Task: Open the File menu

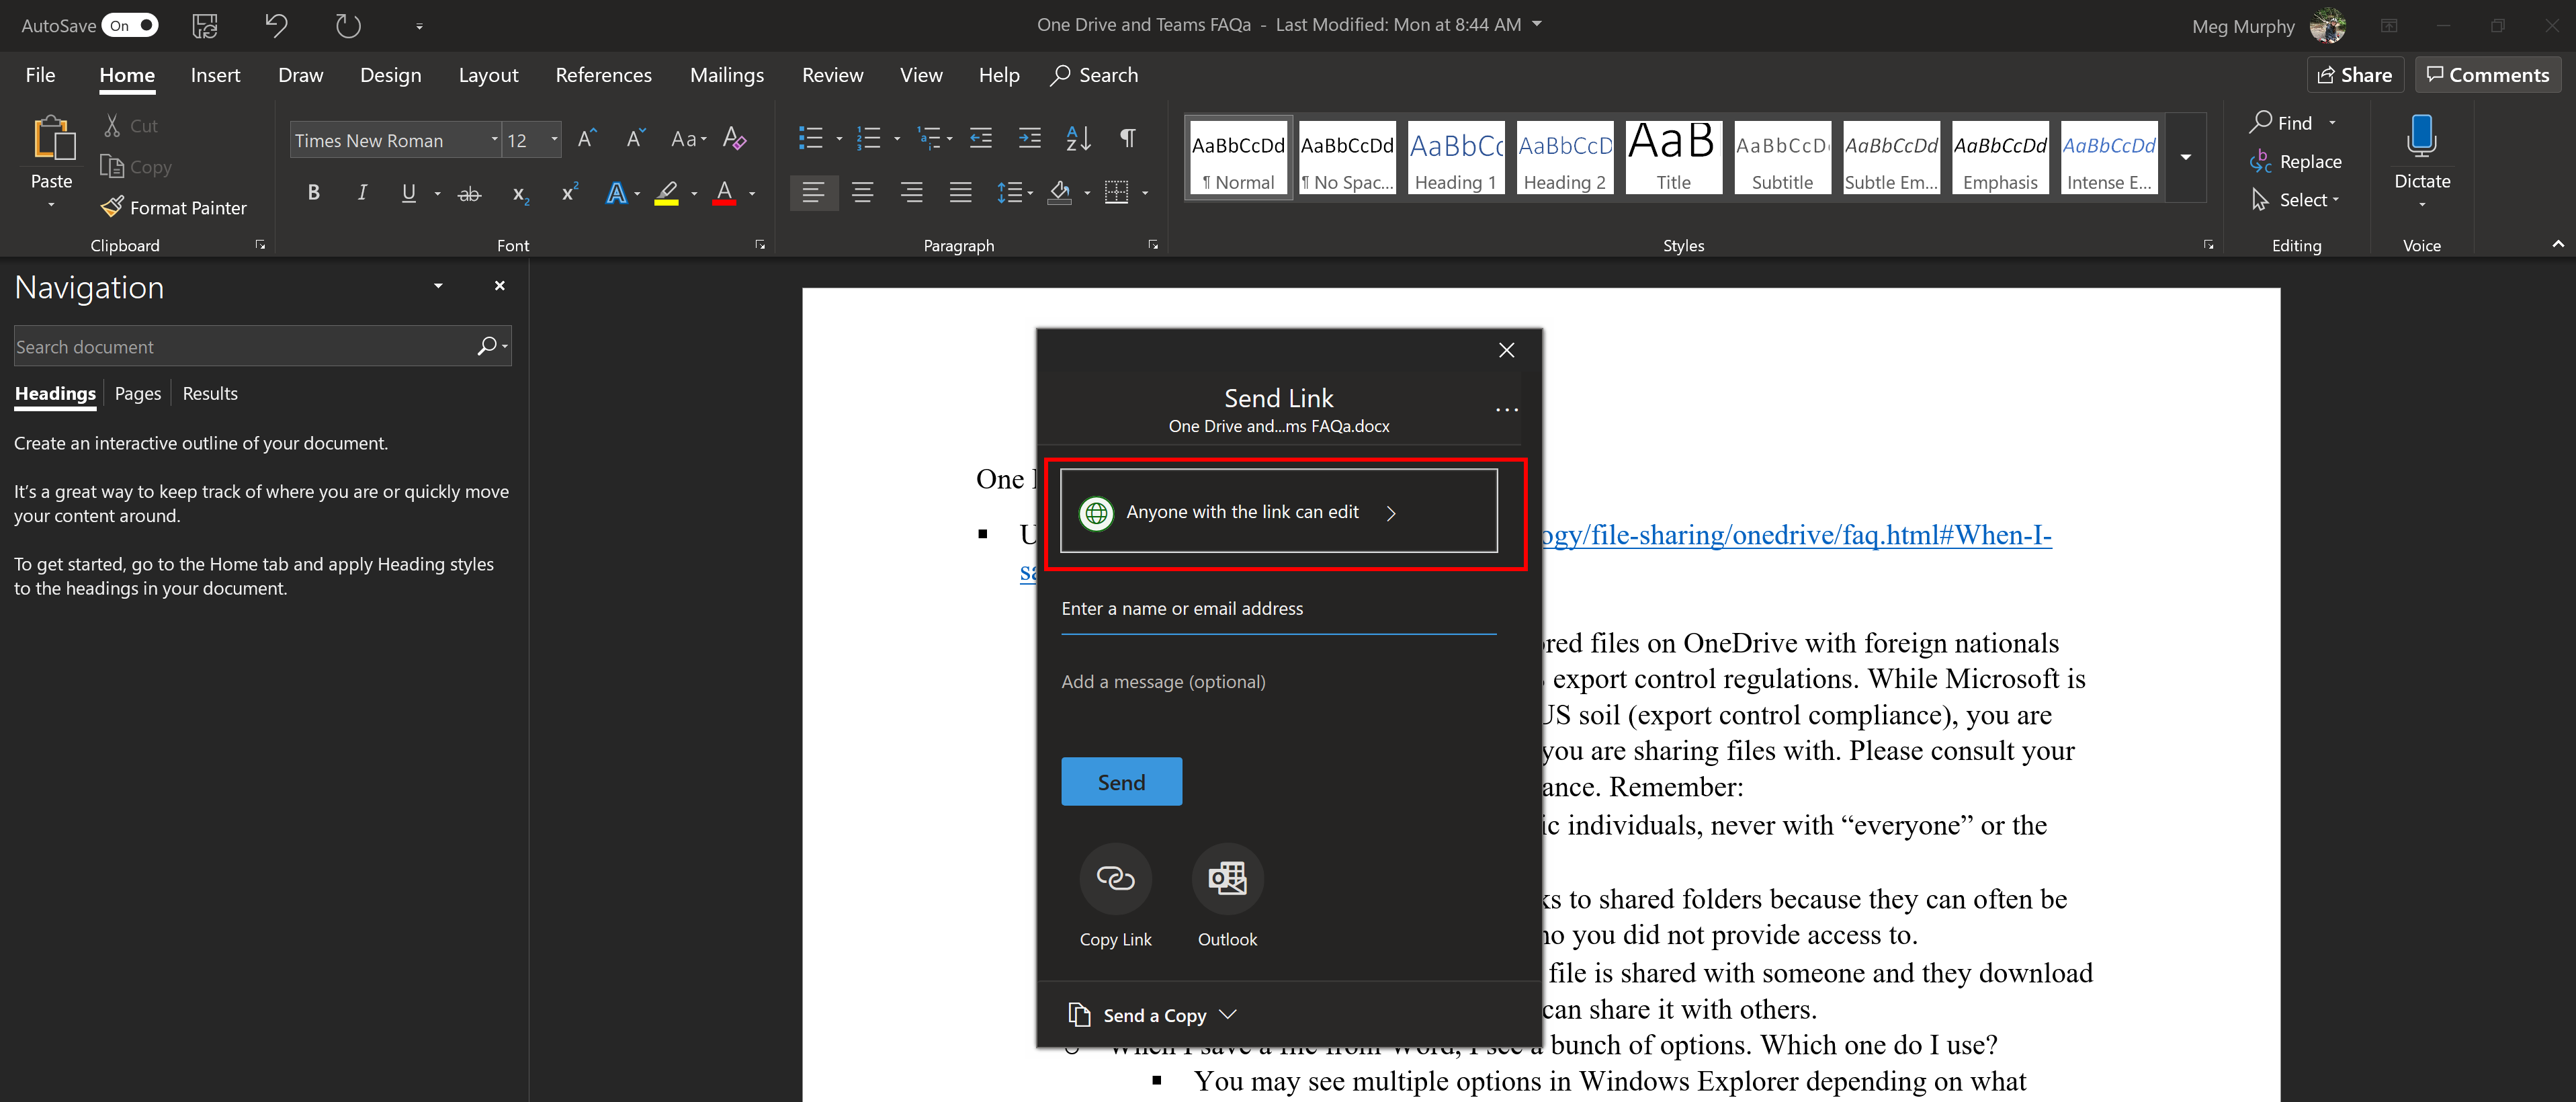Action: click(40, 75)
